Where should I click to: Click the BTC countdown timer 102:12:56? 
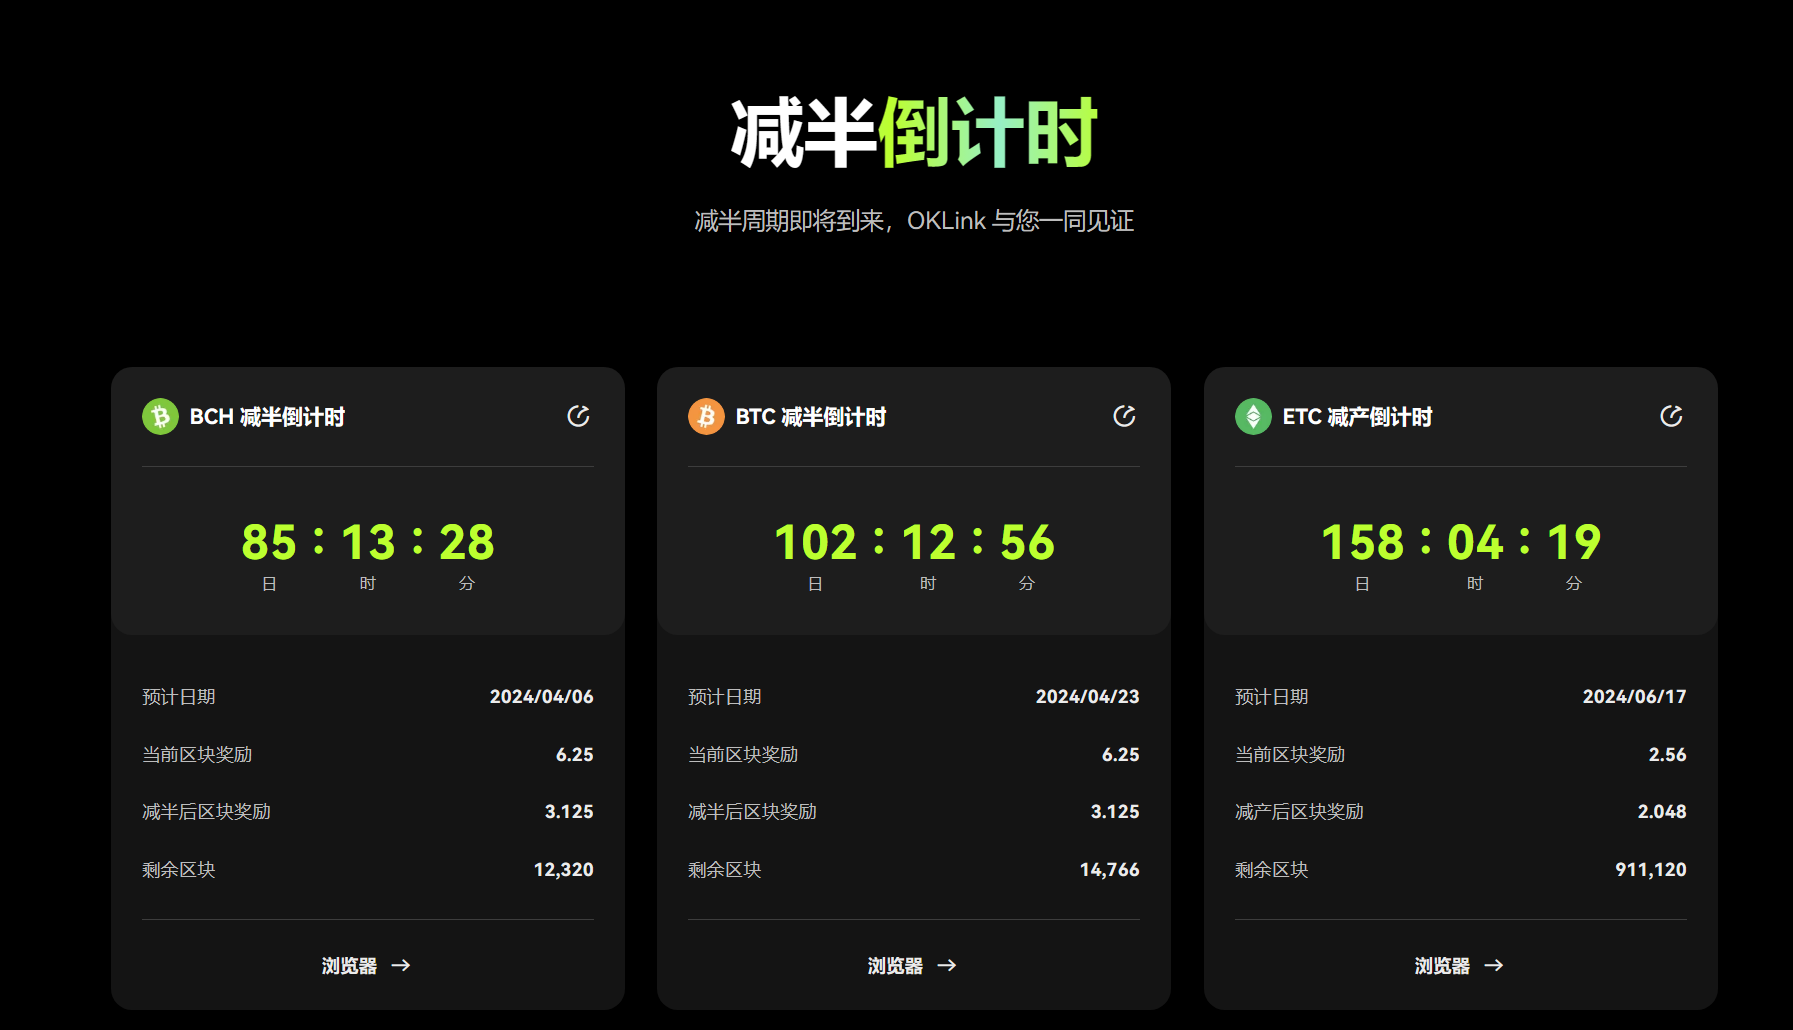tap(914, 542)
